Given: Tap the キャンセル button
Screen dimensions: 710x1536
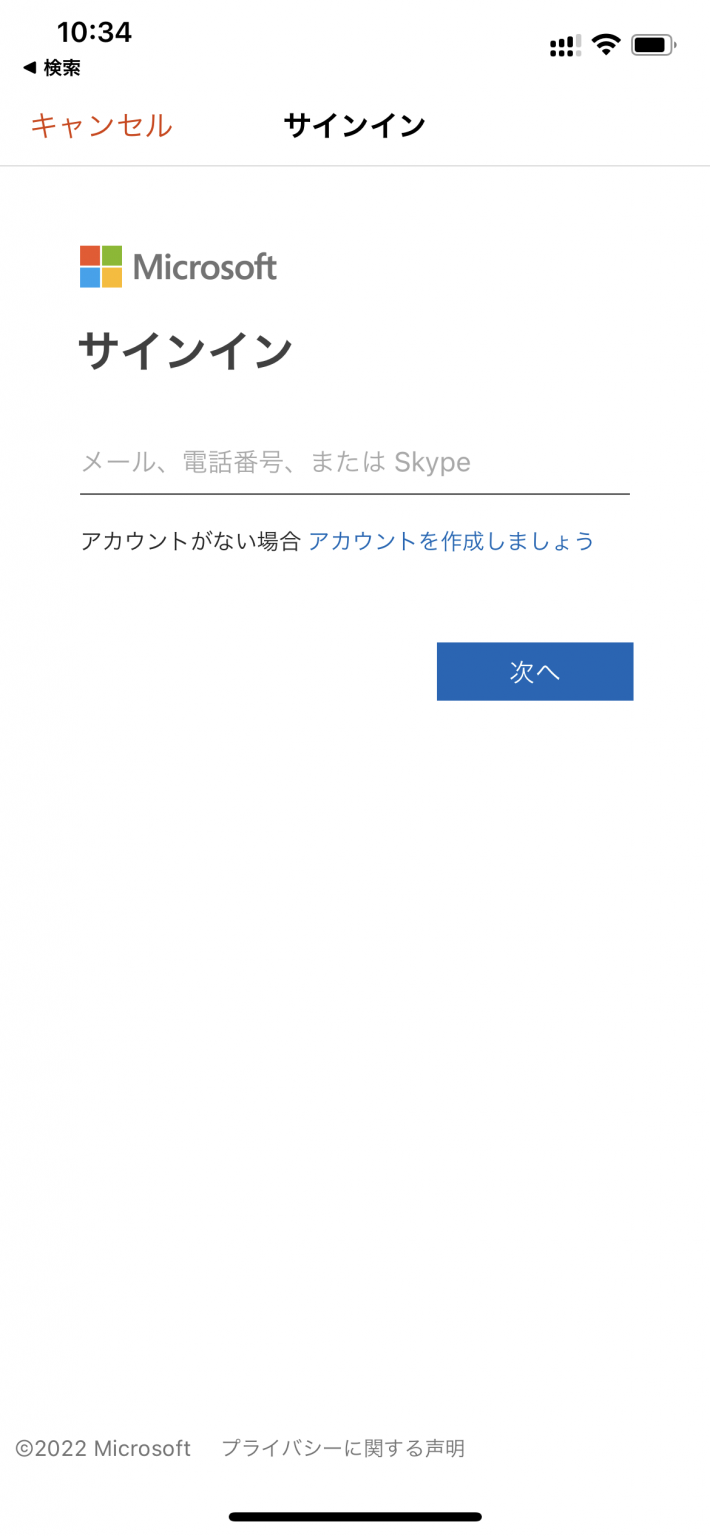Looking at the screenshot, I should (x=101, y=126).
